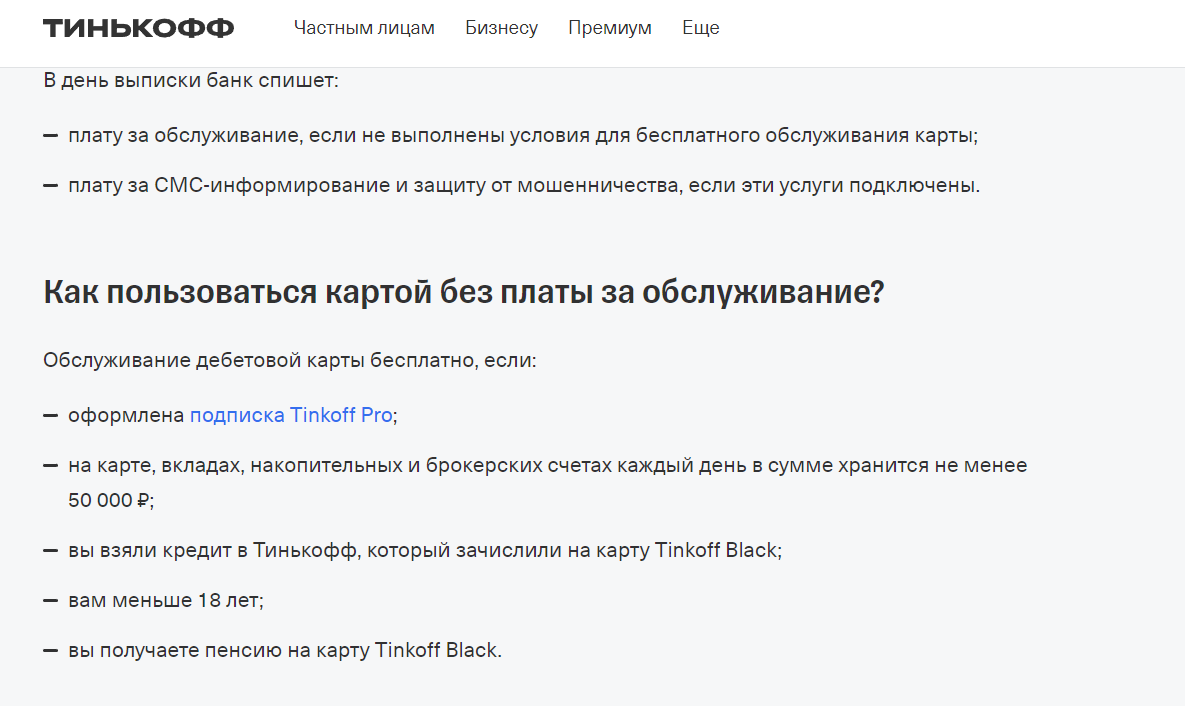Click the накопительных и брокерских счетах line
The height and width of the screenshot is (706, 1185).
[x=547, y=465]
